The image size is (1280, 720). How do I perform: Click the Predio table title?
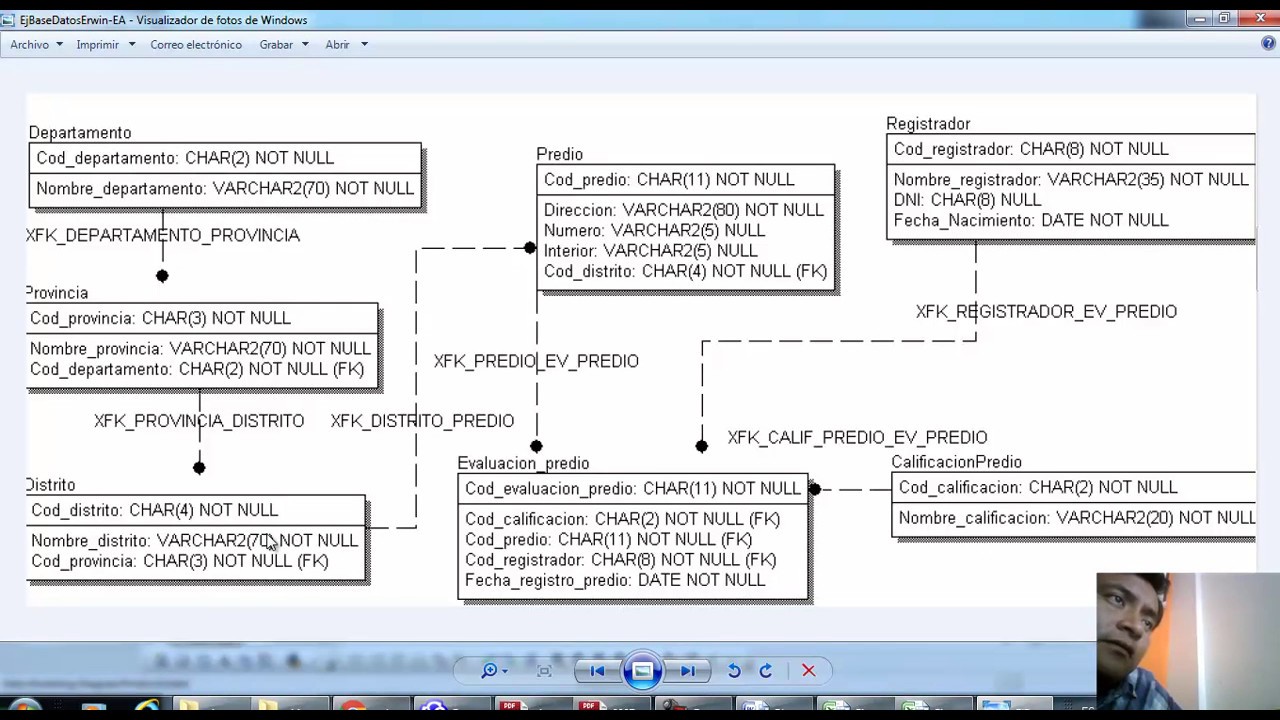pos(559,154)
